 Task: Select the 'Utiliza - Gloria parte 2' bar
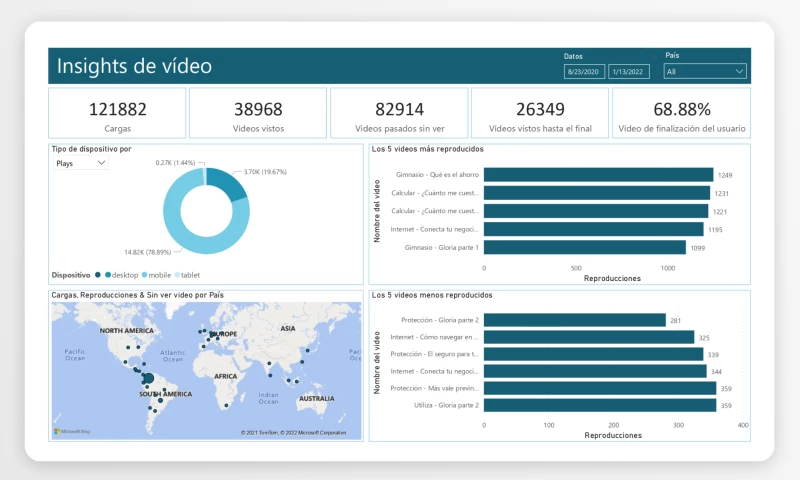coord(600,405)
